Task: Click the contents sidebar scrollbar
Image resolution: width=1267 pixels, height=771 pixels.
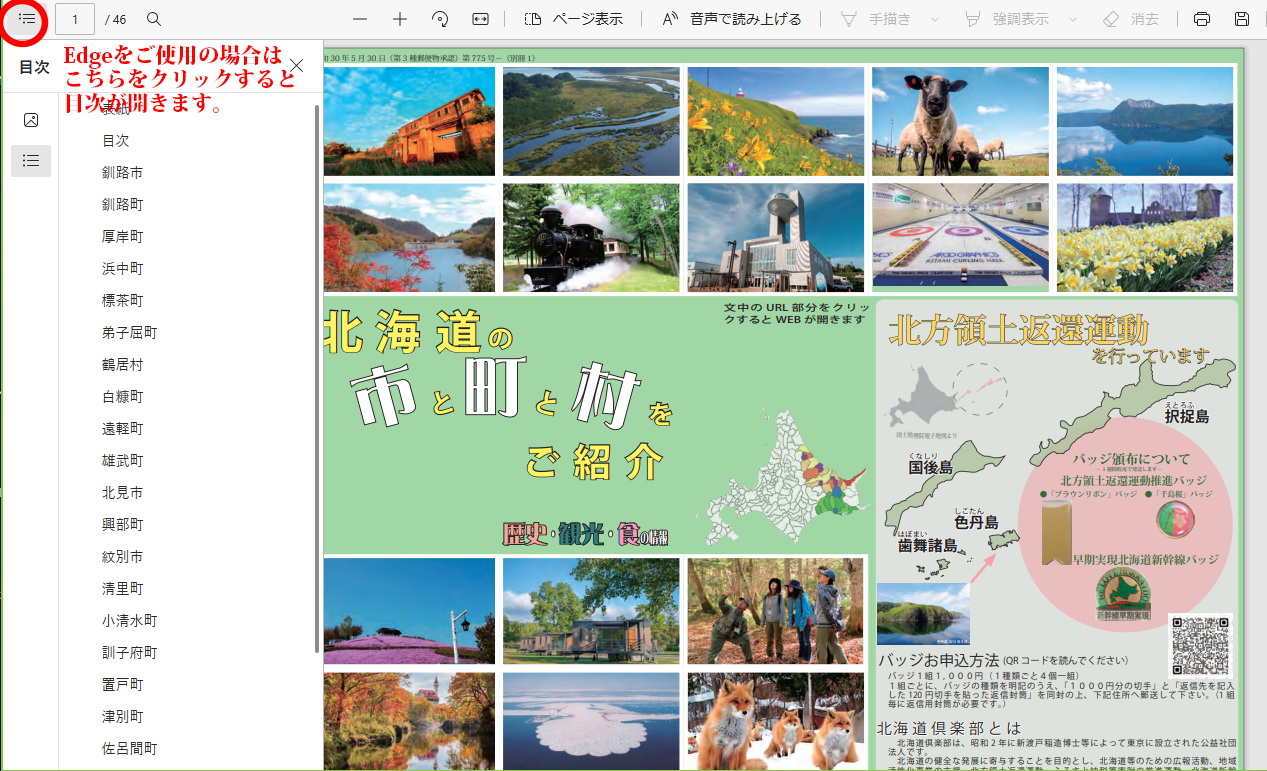Action: pyautogui.click(x=318, y=378)
